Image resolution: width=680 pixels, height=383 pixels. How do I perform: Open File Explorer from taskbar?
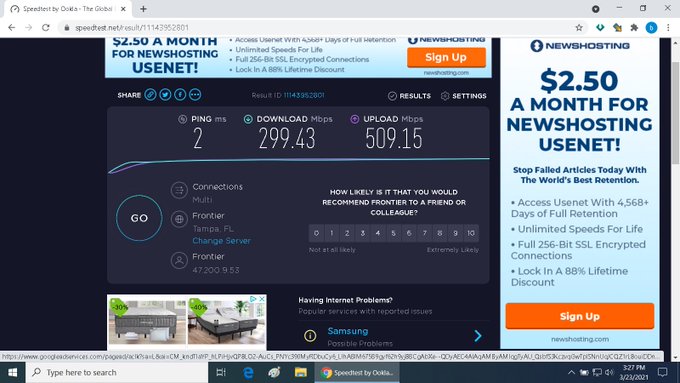[x=301, y=372]
